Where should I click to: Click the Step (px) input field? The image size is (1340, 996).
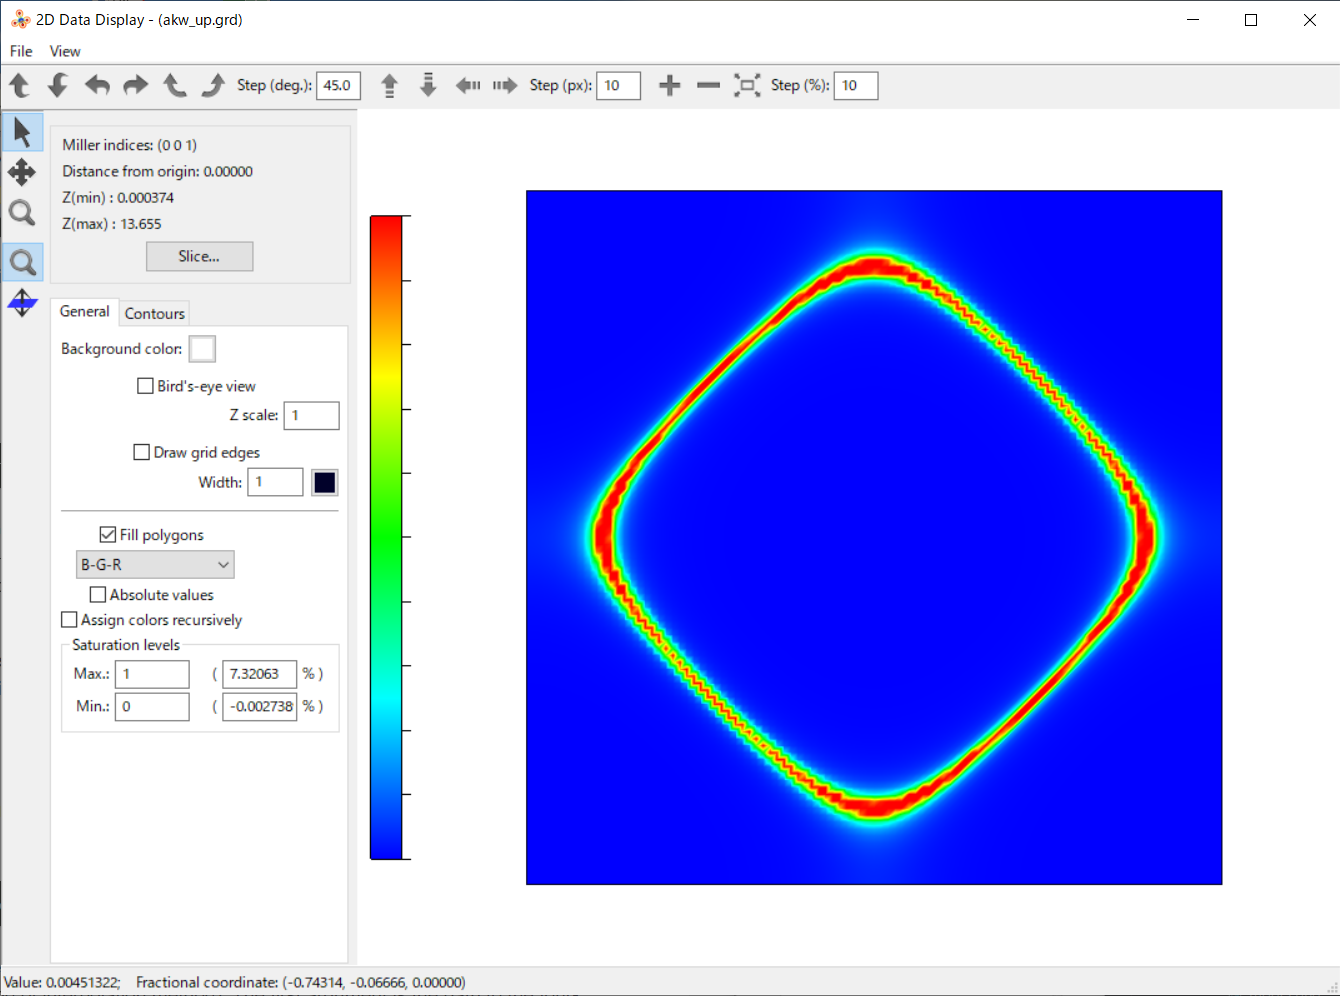tap(618, 86)
